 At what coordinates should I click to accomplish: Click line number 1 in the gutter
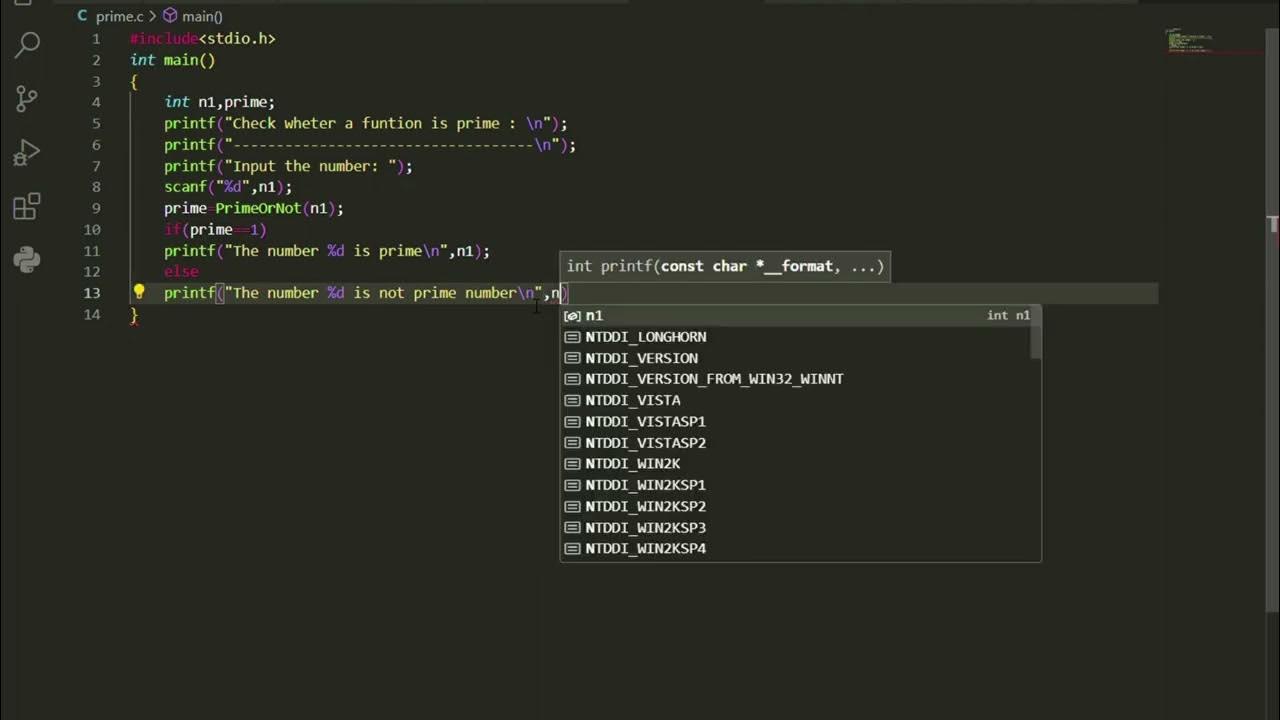coord(96,39)
